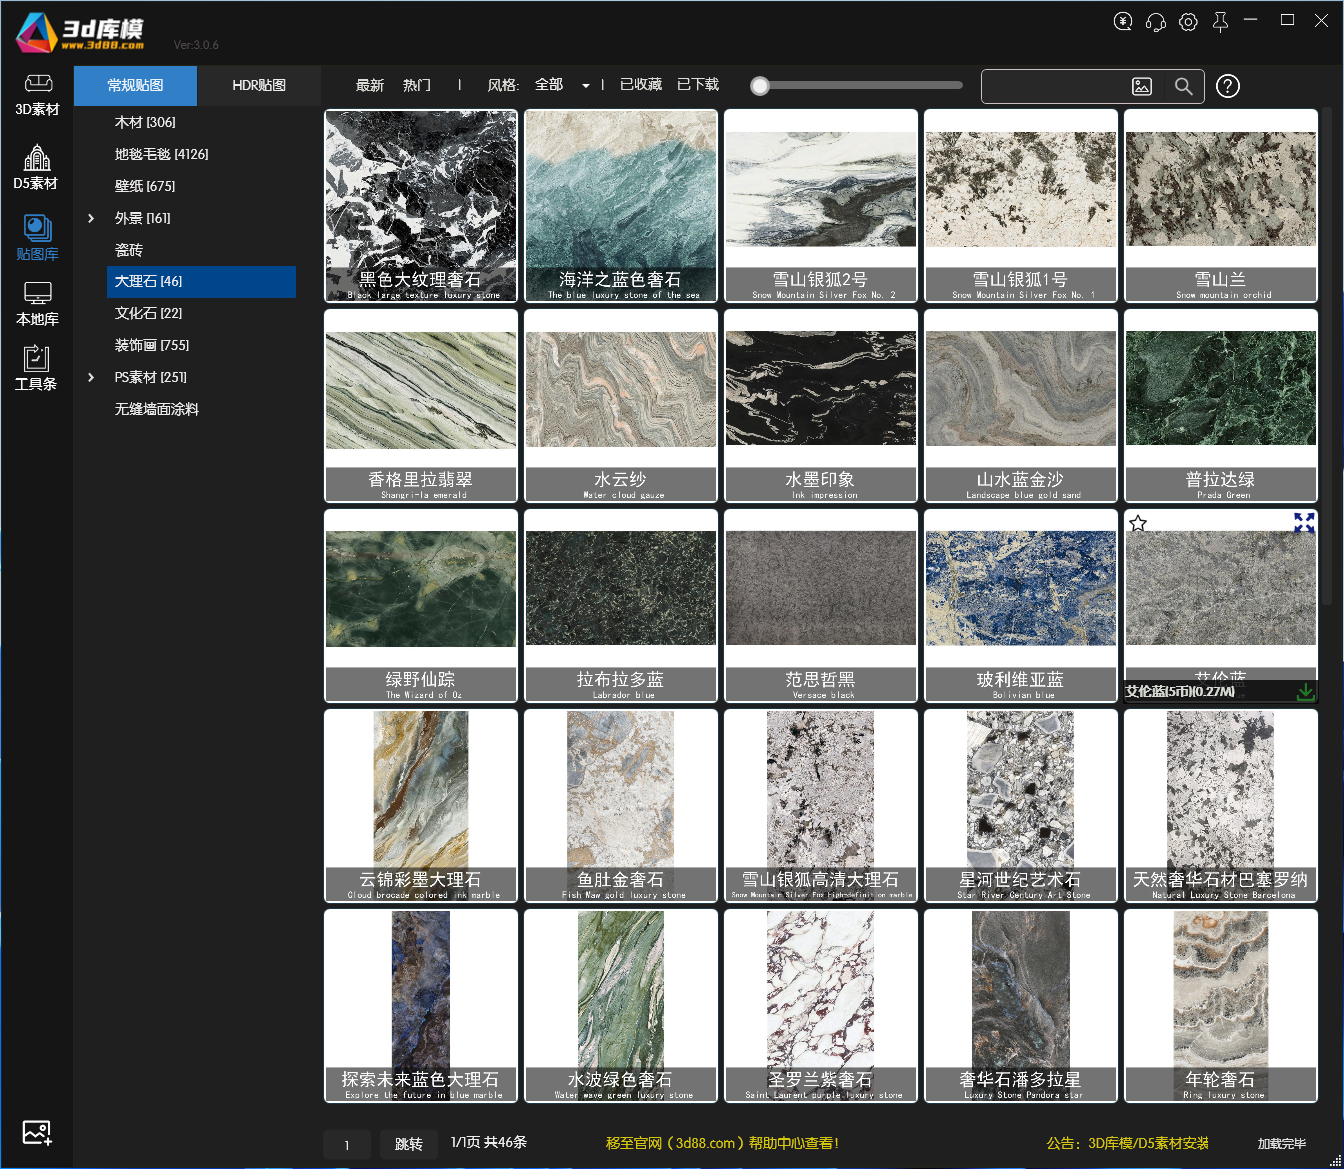Image resolution: width=1344 pixels, height=1169 pixels.
Task: Open the 雪山银狐1号 texture thumbnail
Action: coord(1021,206)
